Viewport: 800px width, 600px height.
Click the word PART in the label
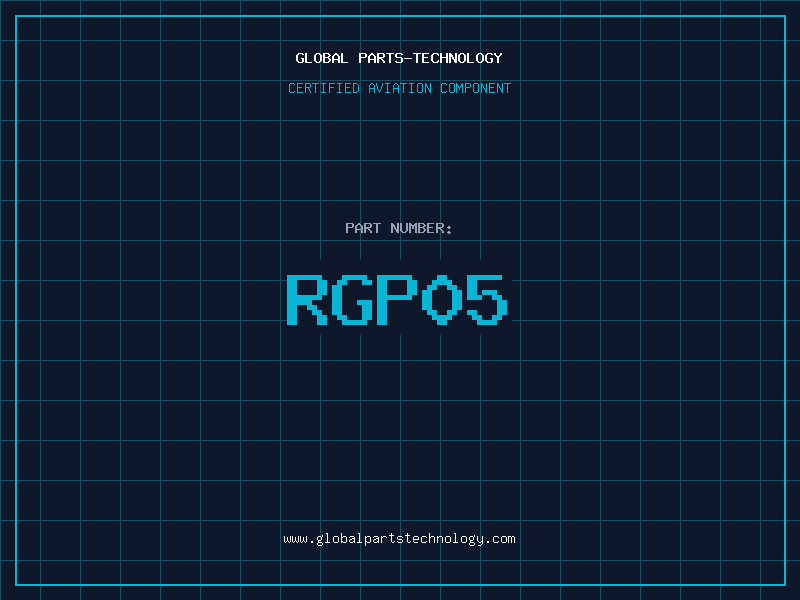click(363, 228)
